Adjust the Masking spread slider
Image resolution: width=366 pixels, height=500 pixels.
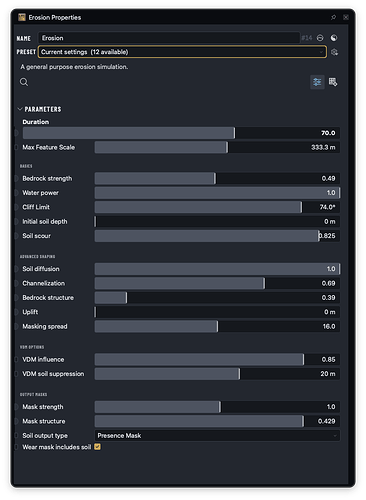pos(217,326)
